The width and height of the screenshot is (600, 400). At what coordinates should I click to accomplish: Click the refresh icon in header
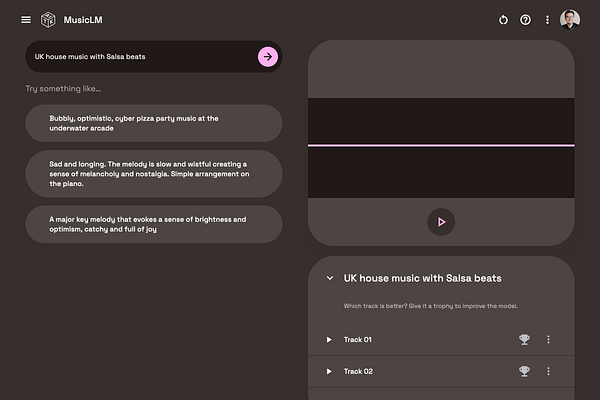(503, 20)
